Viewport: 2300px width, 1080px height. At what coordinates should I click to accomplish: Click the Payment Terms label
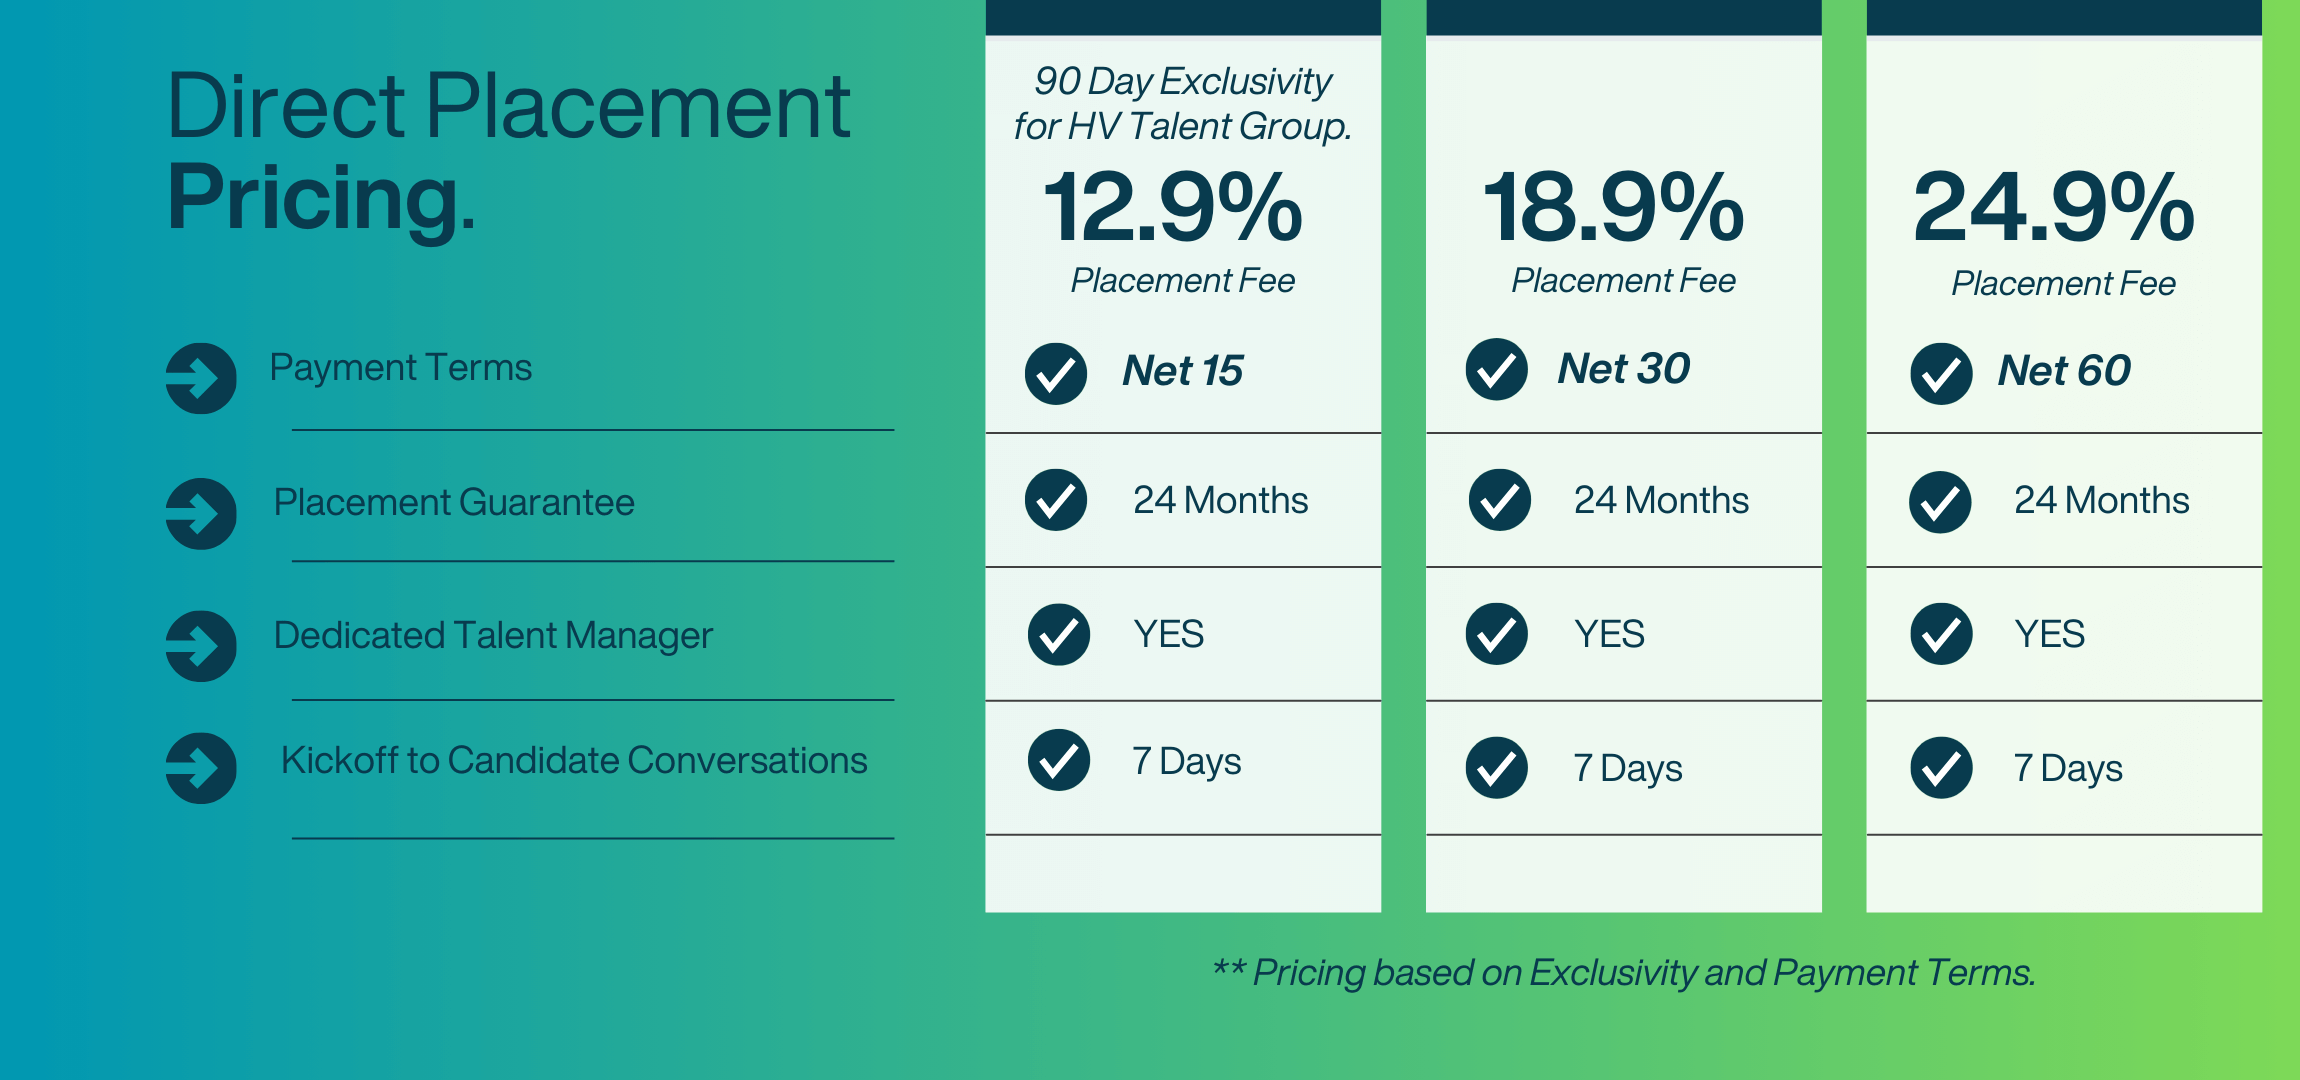tap(401, 368)
